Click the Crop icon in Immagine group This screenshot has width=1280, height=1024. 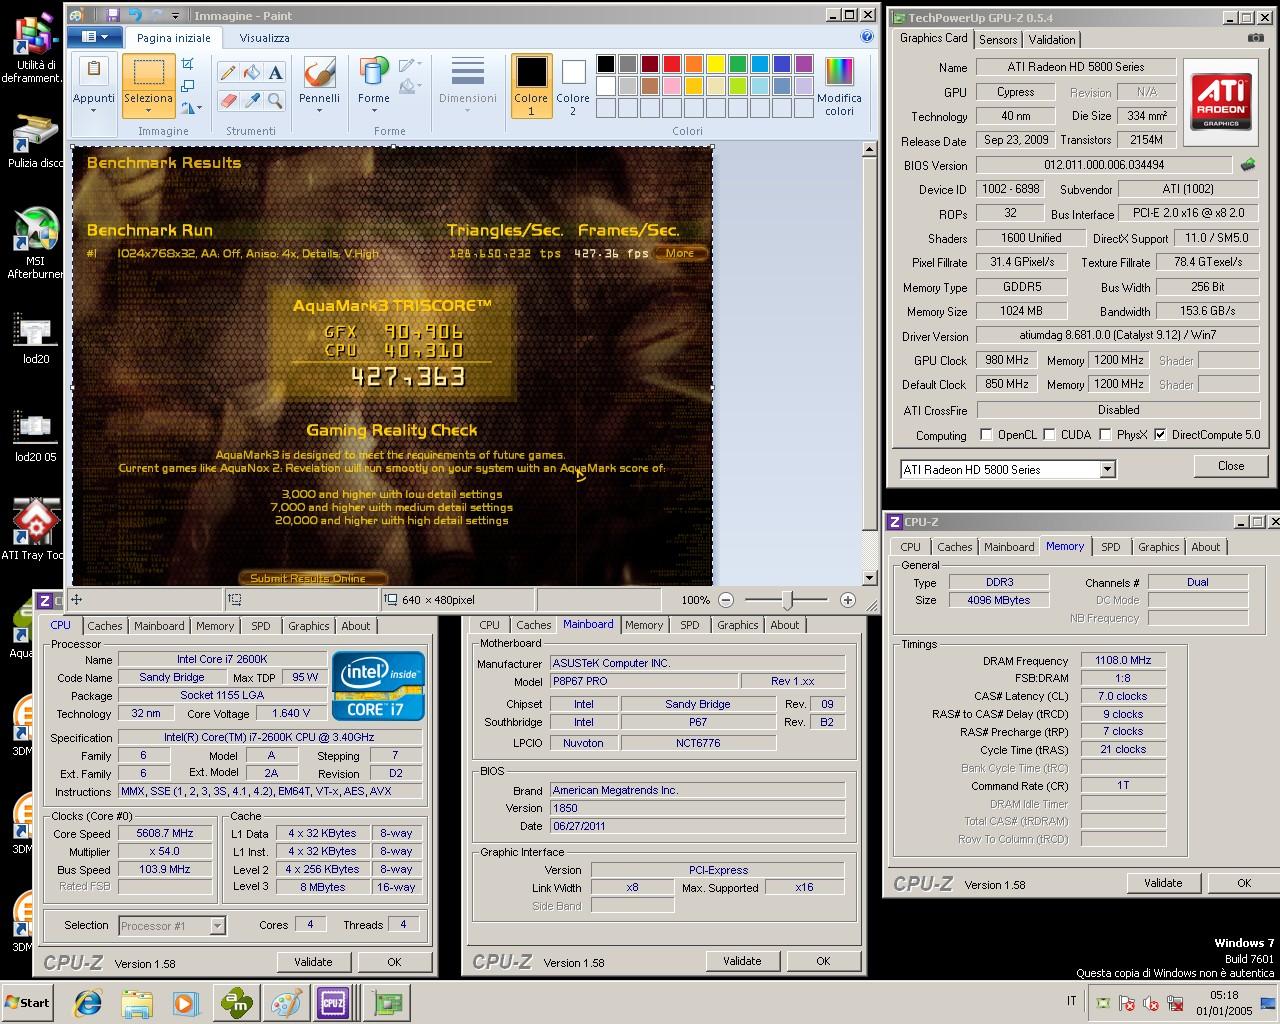(188, 65)
